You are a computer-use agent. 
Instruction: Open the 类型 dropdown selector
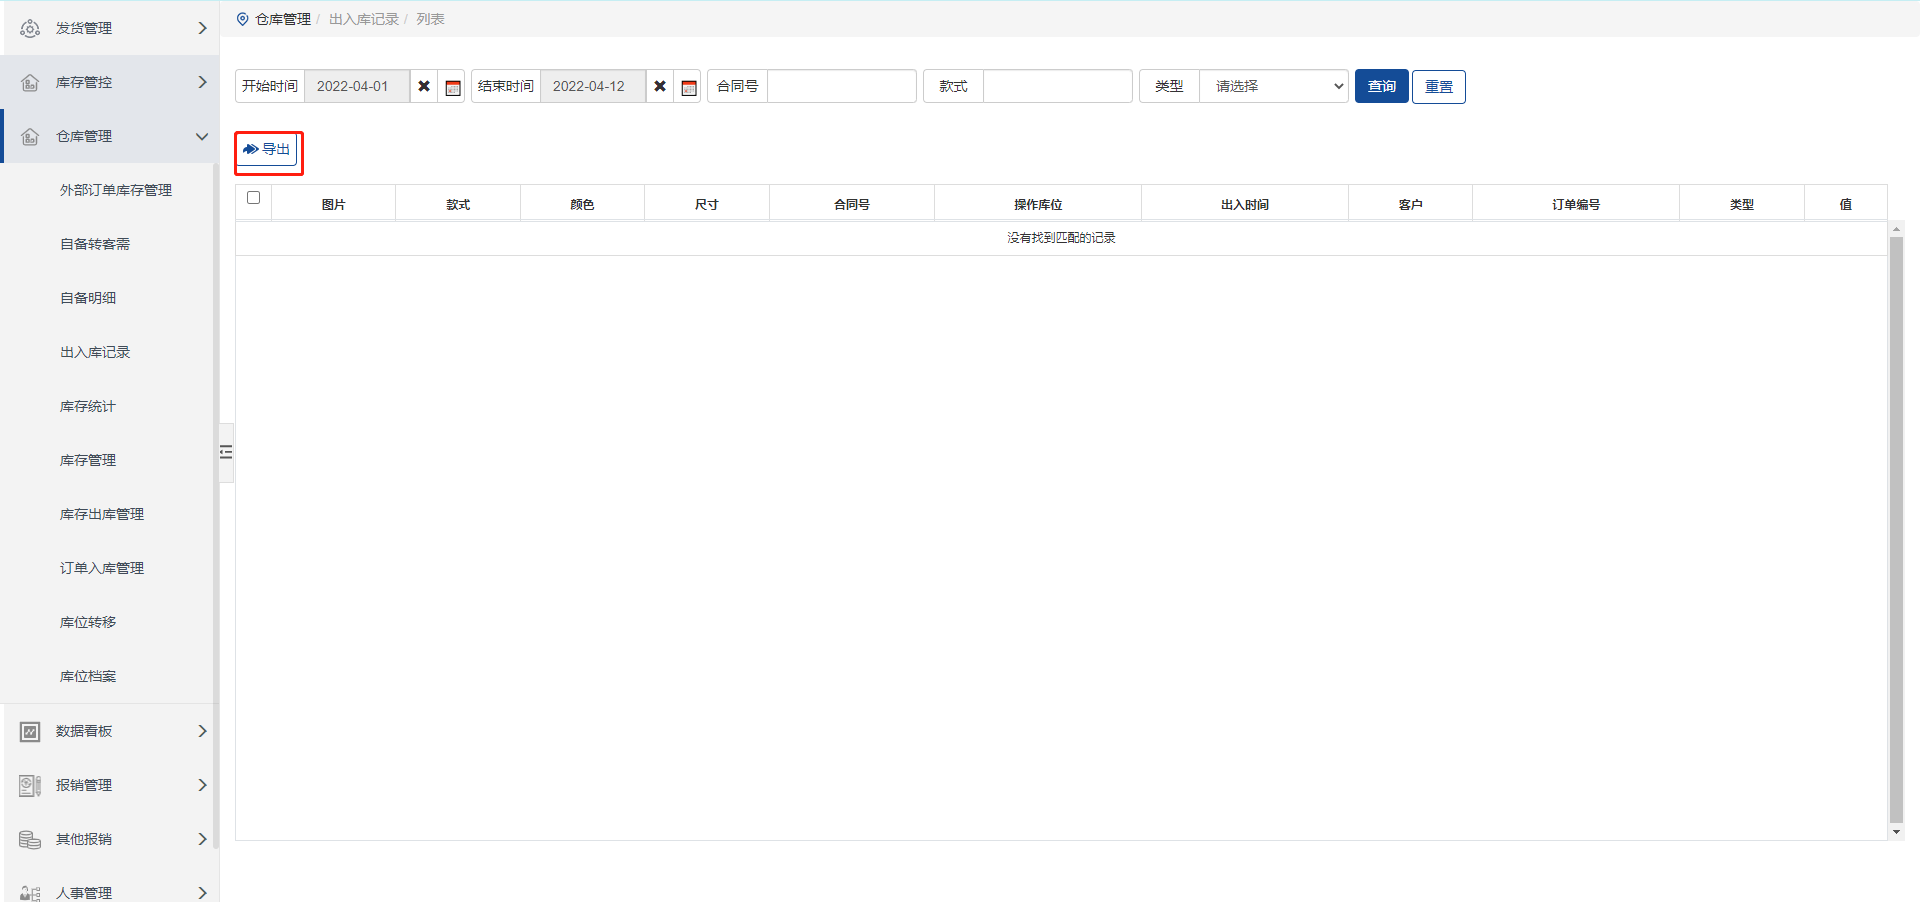pos(1273,86)
